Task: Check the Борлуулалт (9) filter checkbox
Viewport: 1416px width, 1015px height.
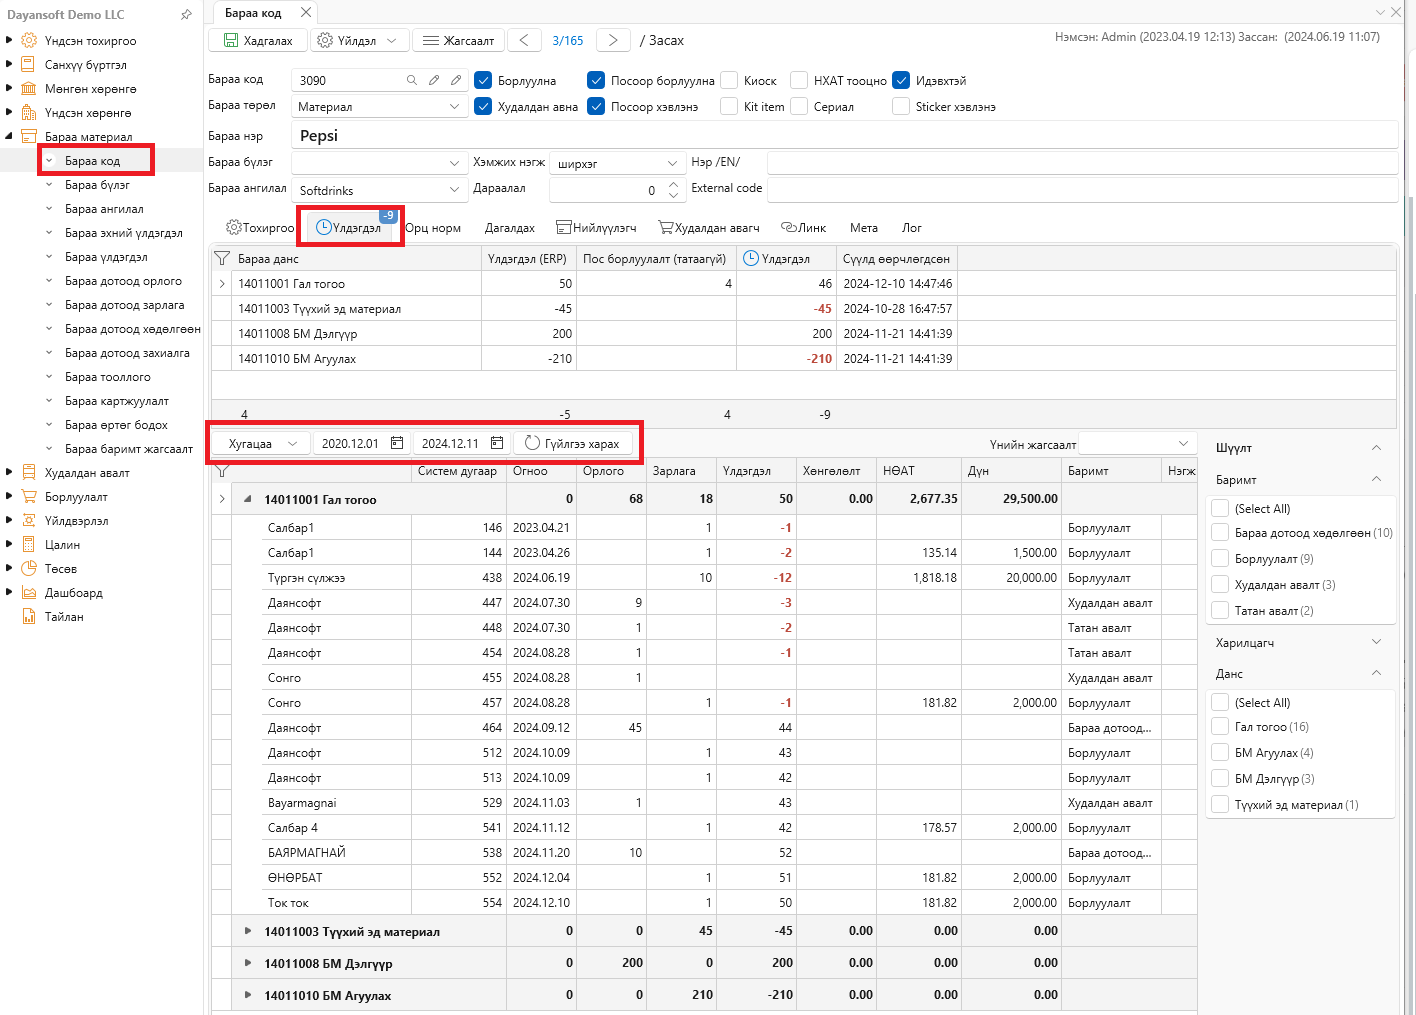Action: tap(1220, 558)
